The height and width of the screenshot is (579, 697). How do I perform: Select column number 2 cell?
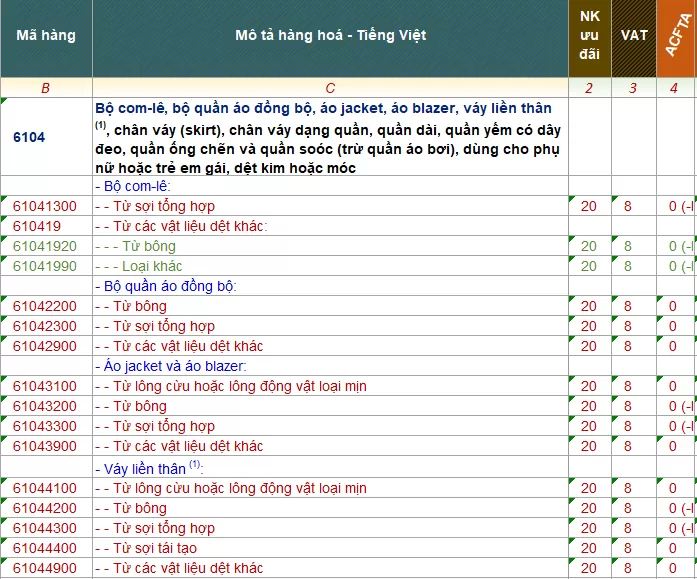coord(590,88)
